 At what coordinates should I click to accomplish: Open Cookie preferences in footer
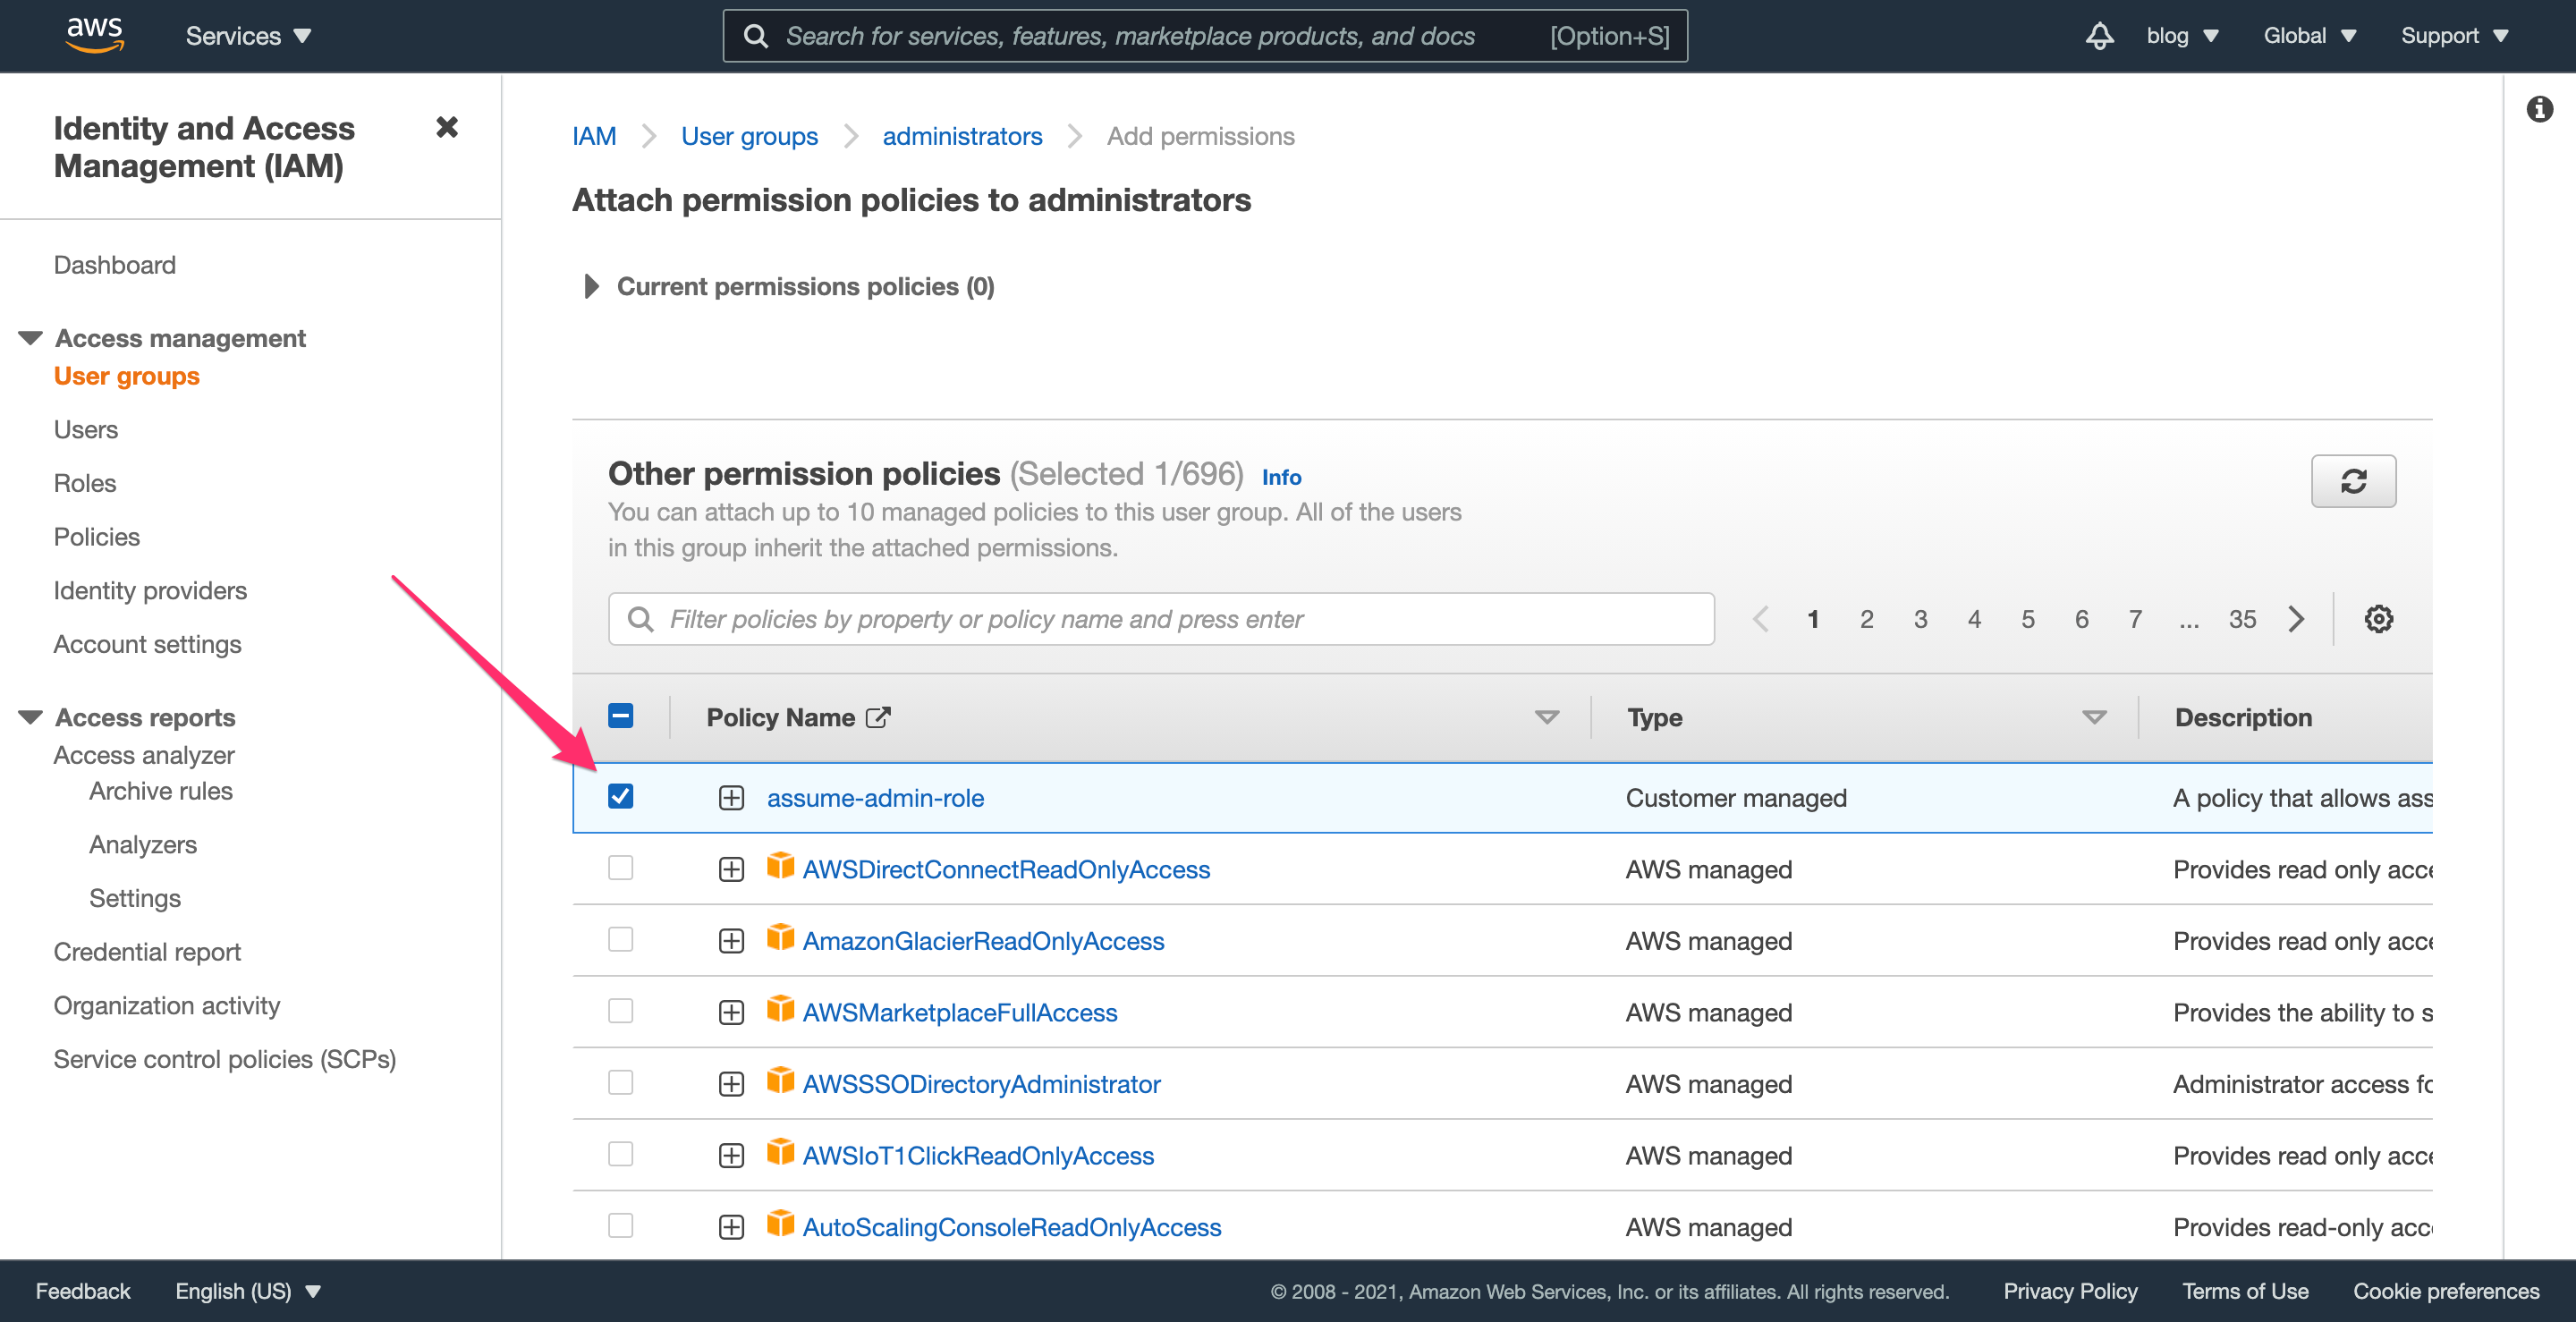[2446, 1291]
